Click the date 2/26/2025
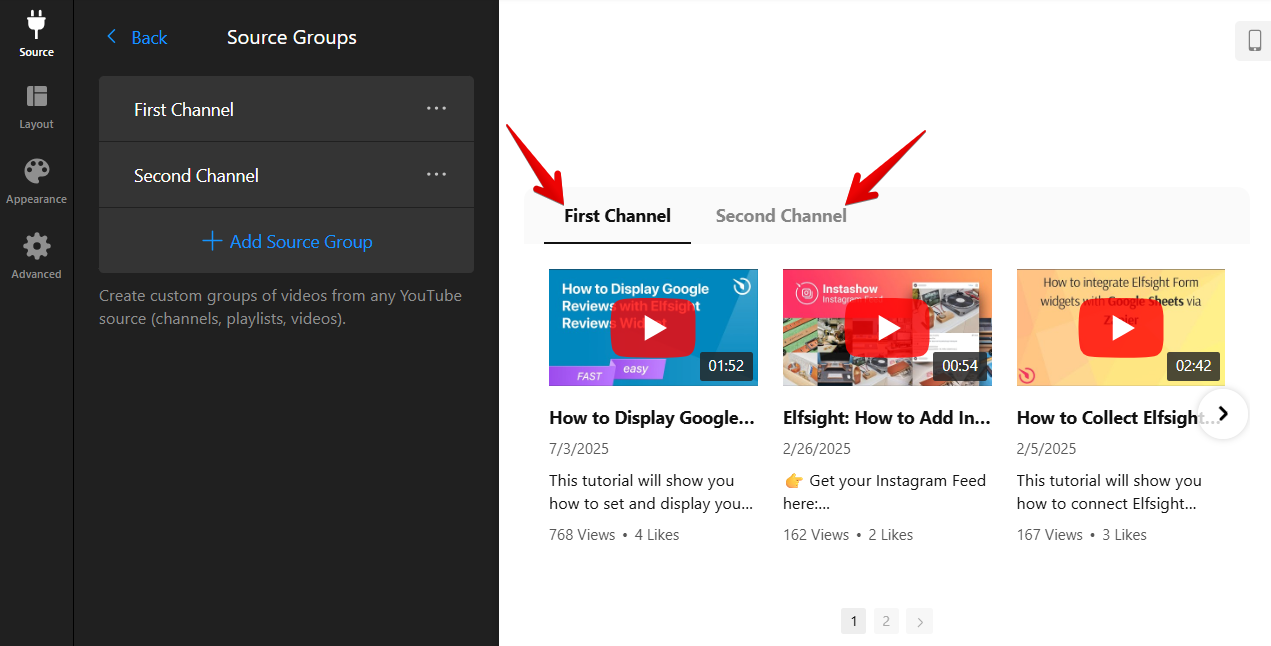The width and height of the screenshot is (1271, 646). (x=817, y=449)
